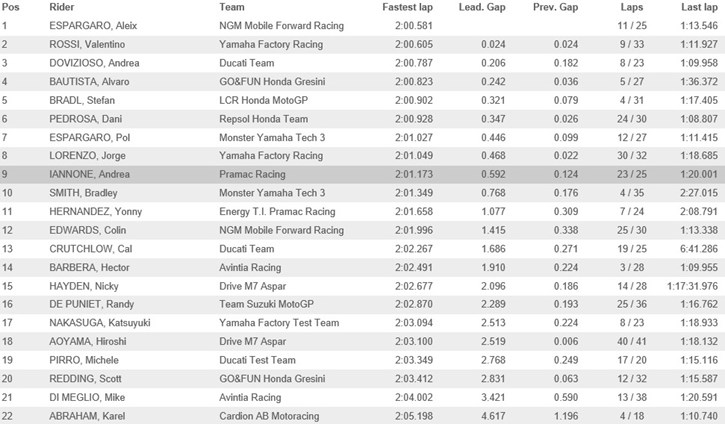This screenshot has width=725, height=424.
Task: Click ABRAHAM, Karel in last row
Action: (87, 416)
